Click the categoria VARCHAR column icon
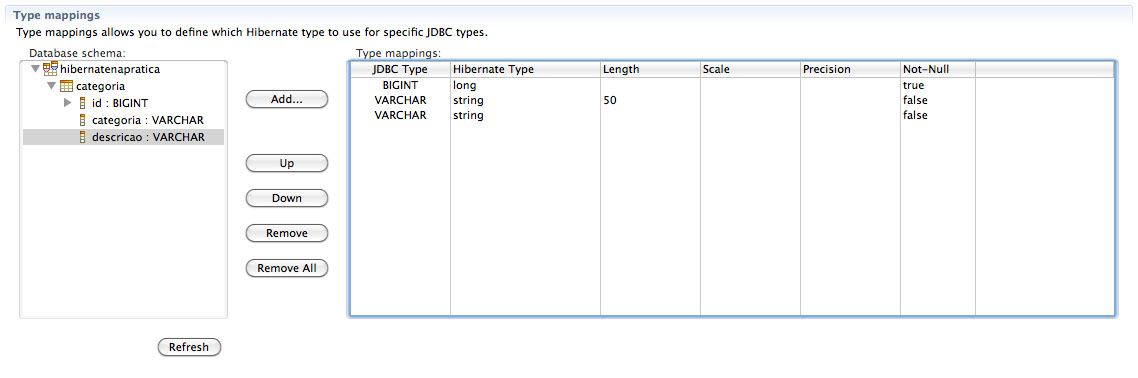Image resolution: width=1138 pixels, height=378 pixels. (82, 120)
